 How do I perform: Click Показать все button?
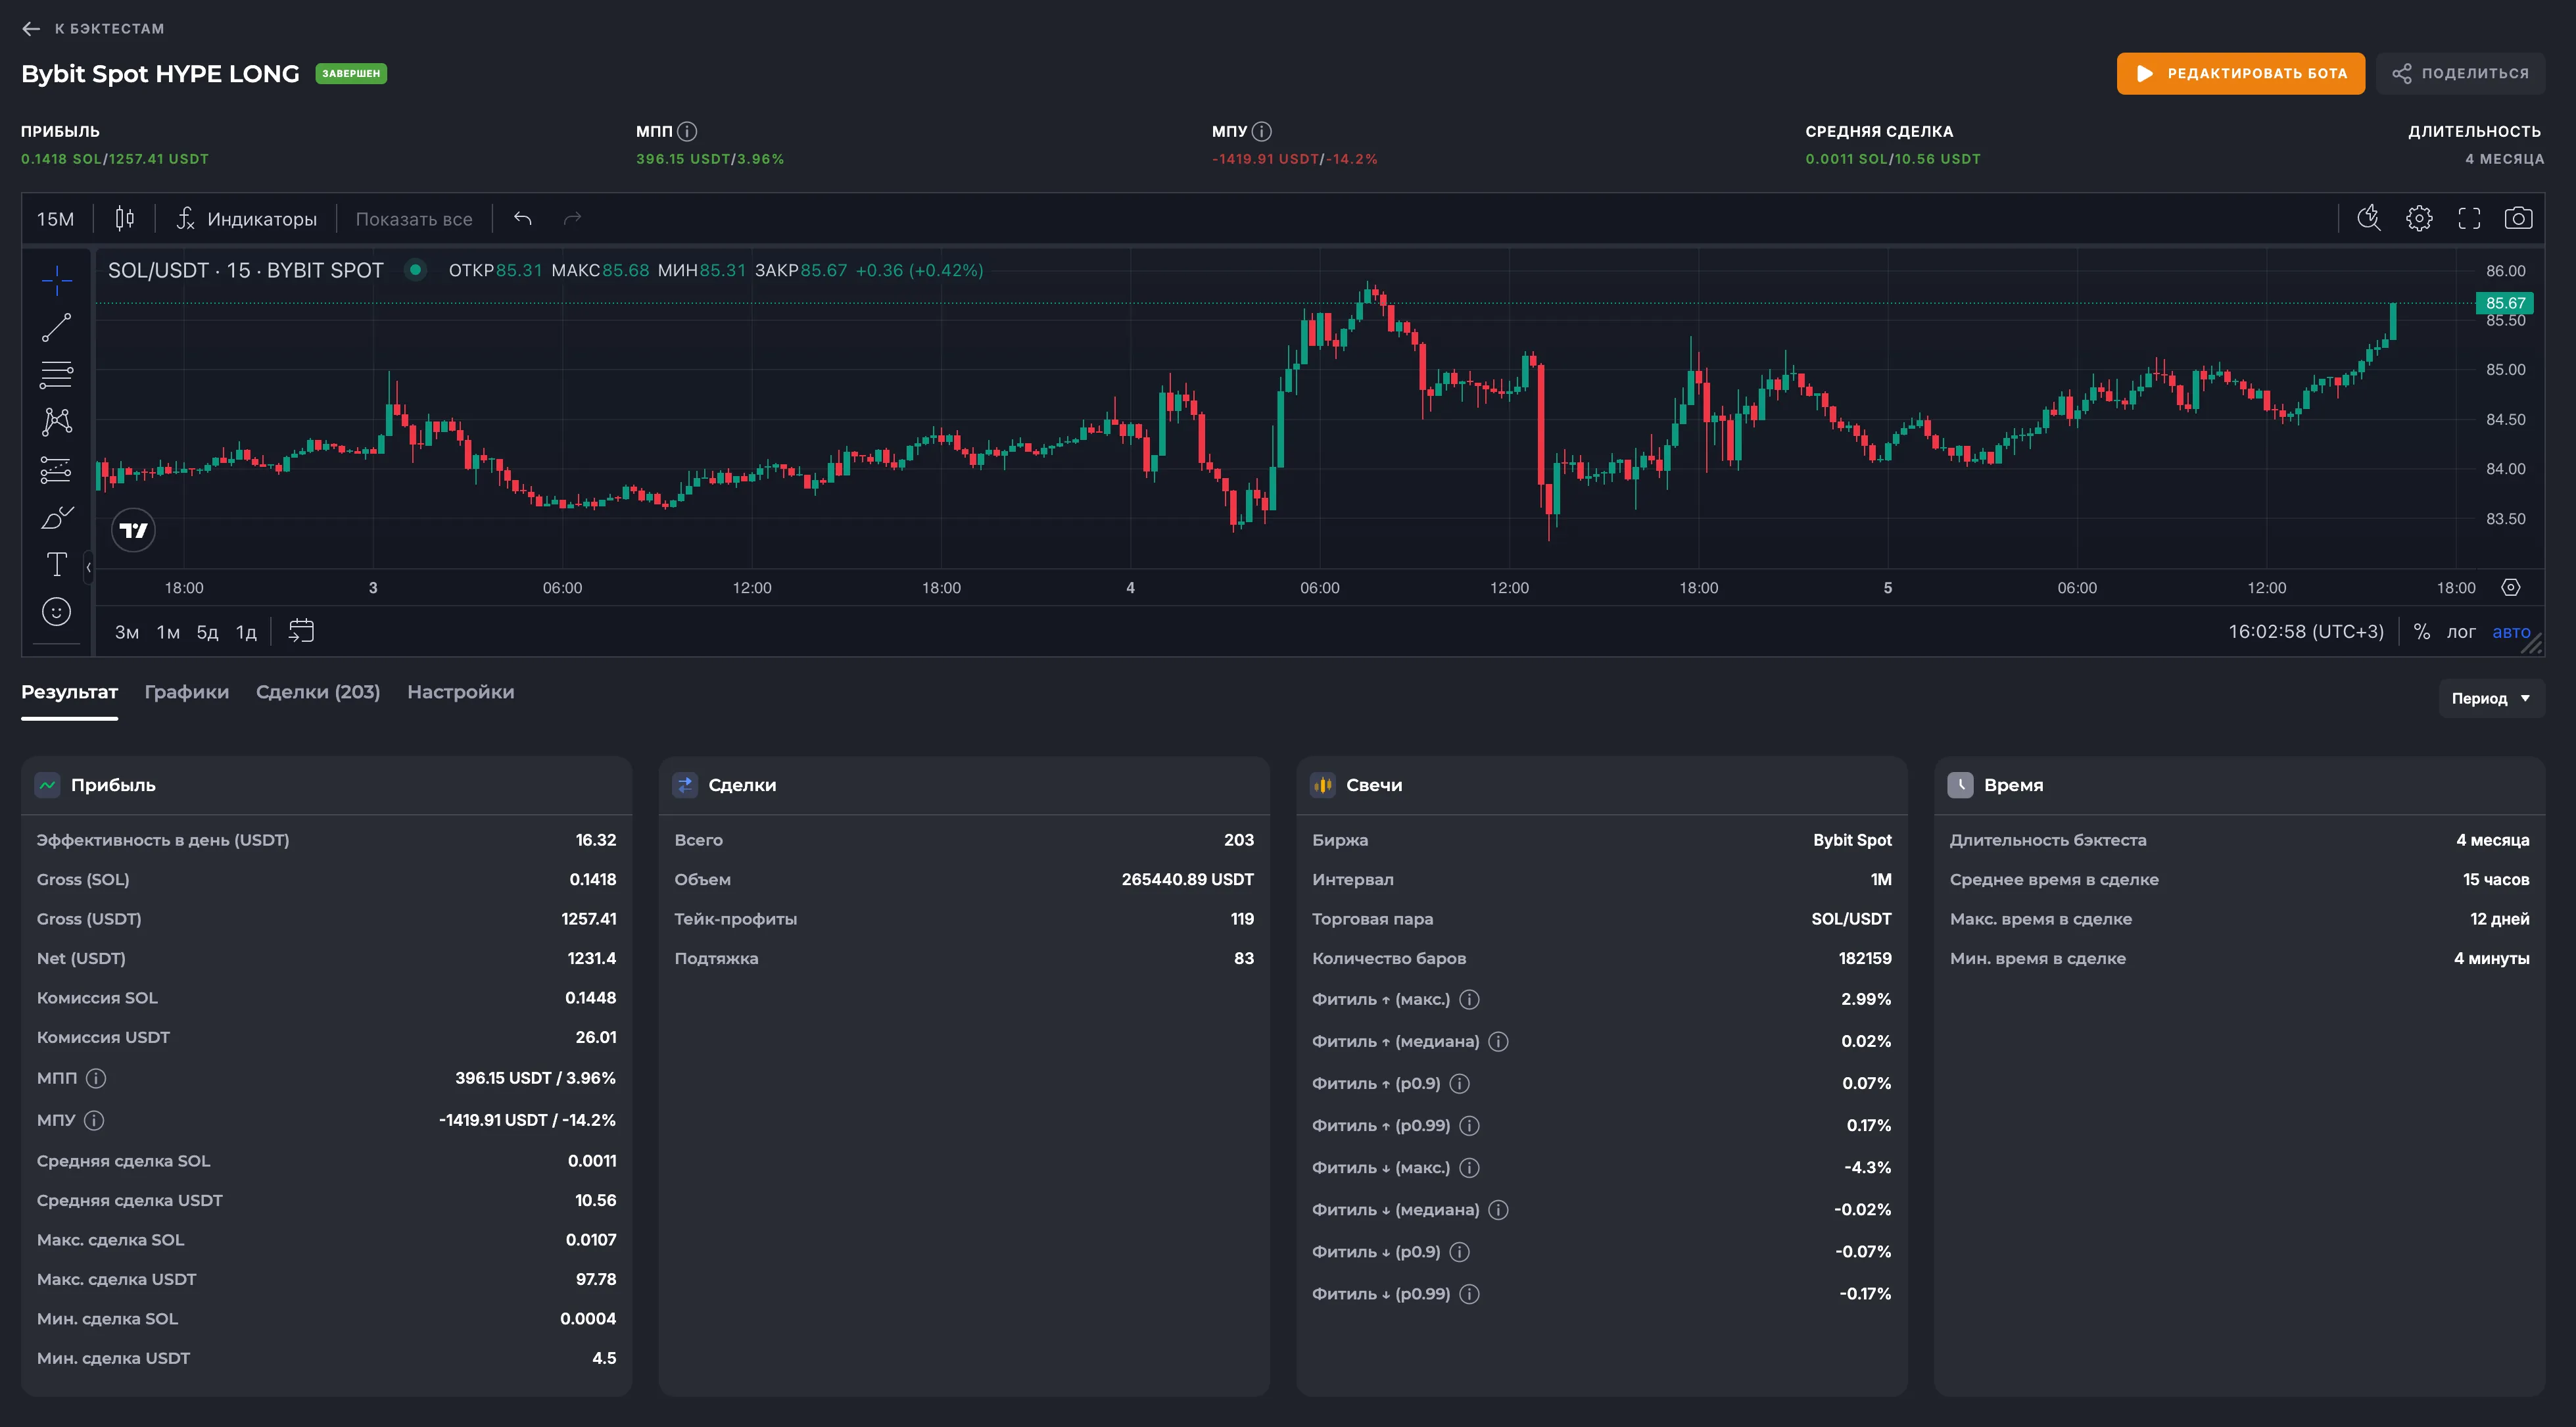point(414,219)
